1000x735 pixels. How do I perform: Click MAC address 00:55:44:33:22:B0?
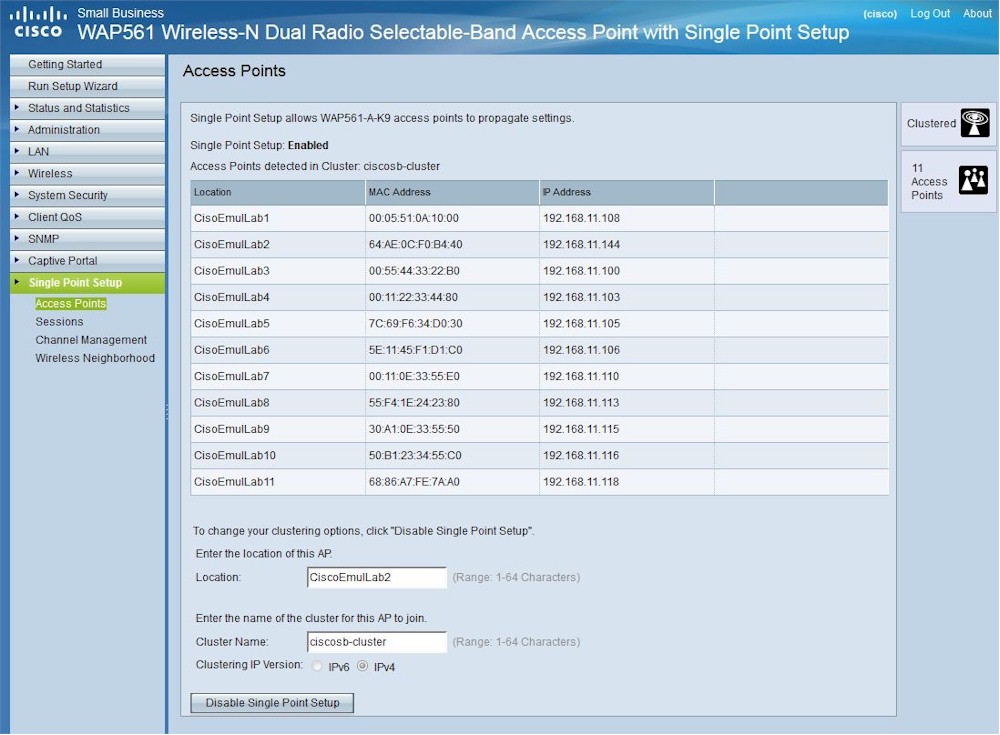[x=414, y=271]
